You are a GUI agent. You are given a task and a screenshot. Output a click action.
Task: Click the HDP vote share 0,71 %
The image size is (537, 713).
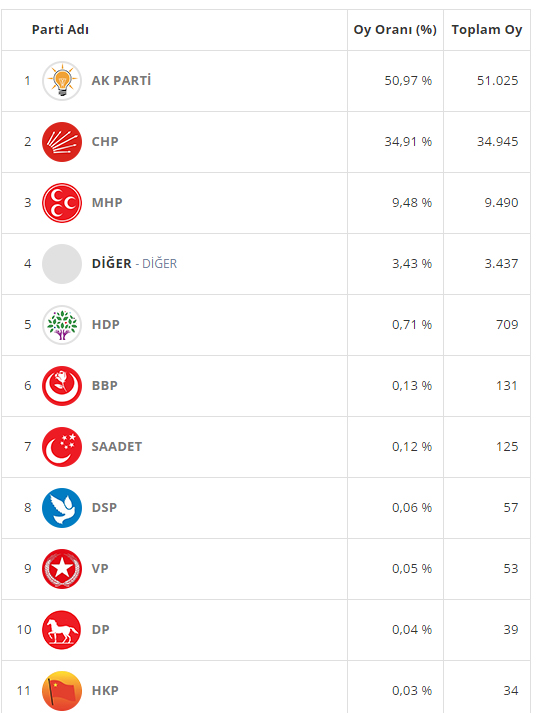pyautogui.click(x=412, y=325)
